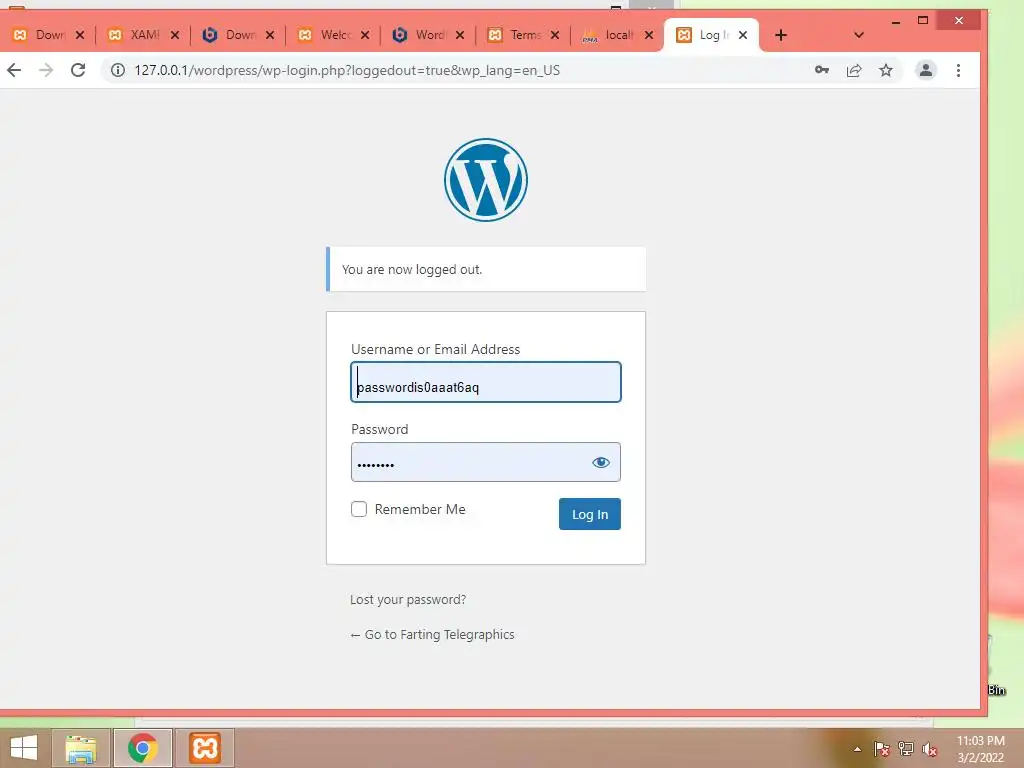The width and height of the screenshot is (1024, 768).
Task: Close the active Log In tab
Action: pos(743,35)
